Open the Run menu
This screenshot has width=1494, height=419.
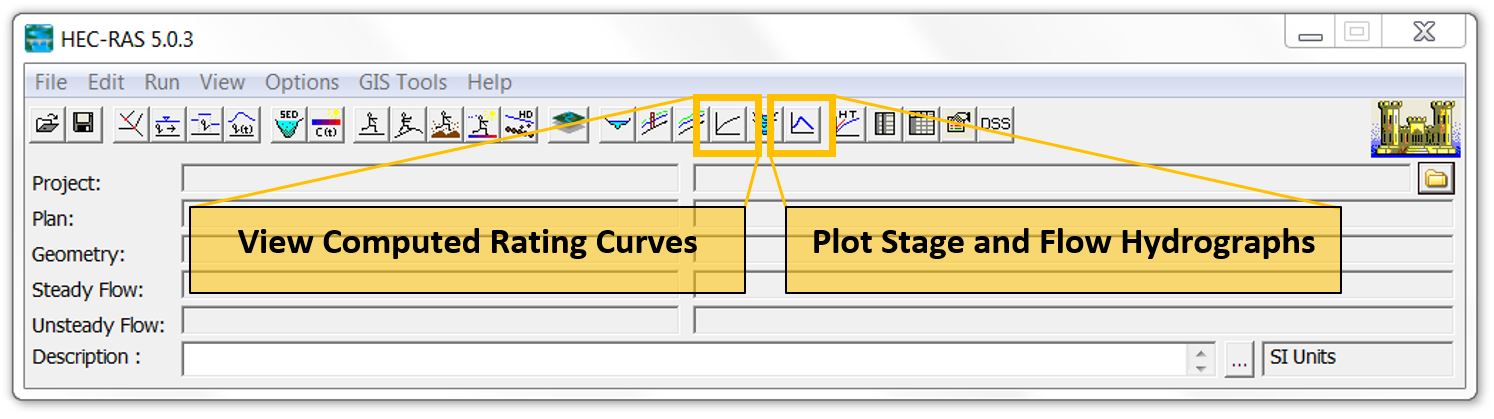(x=162, y=82)
